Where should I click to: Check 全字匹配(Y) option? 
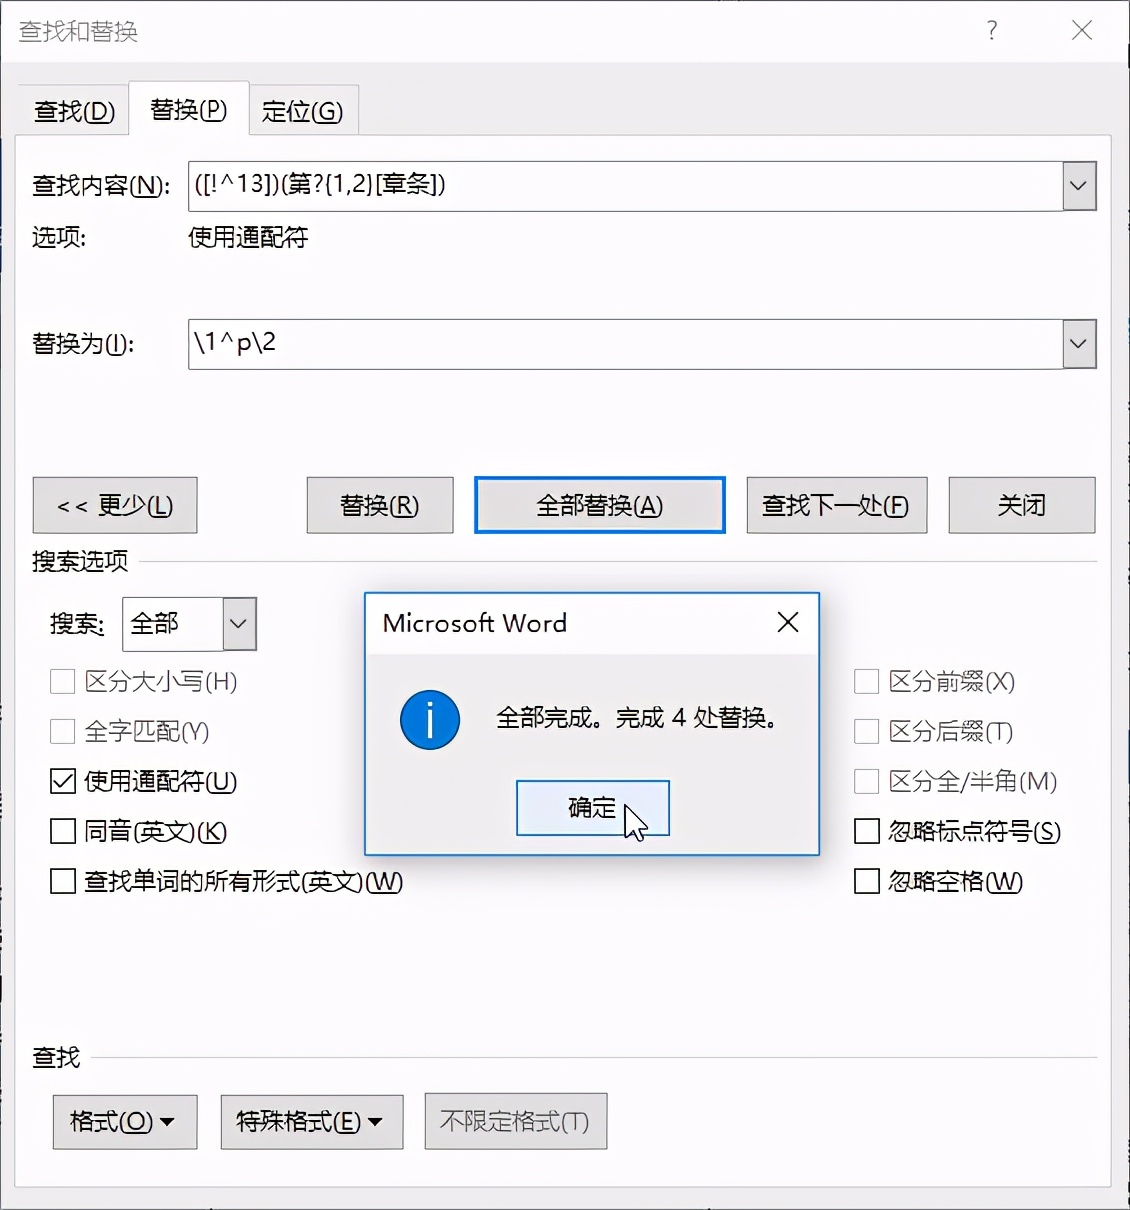tap(61, 731)
